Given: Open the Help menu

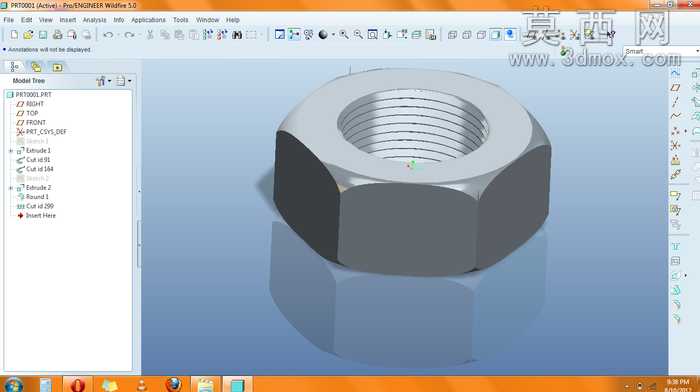Looking at the screenshot, I should pyautogui.click(x=233, y=20).
